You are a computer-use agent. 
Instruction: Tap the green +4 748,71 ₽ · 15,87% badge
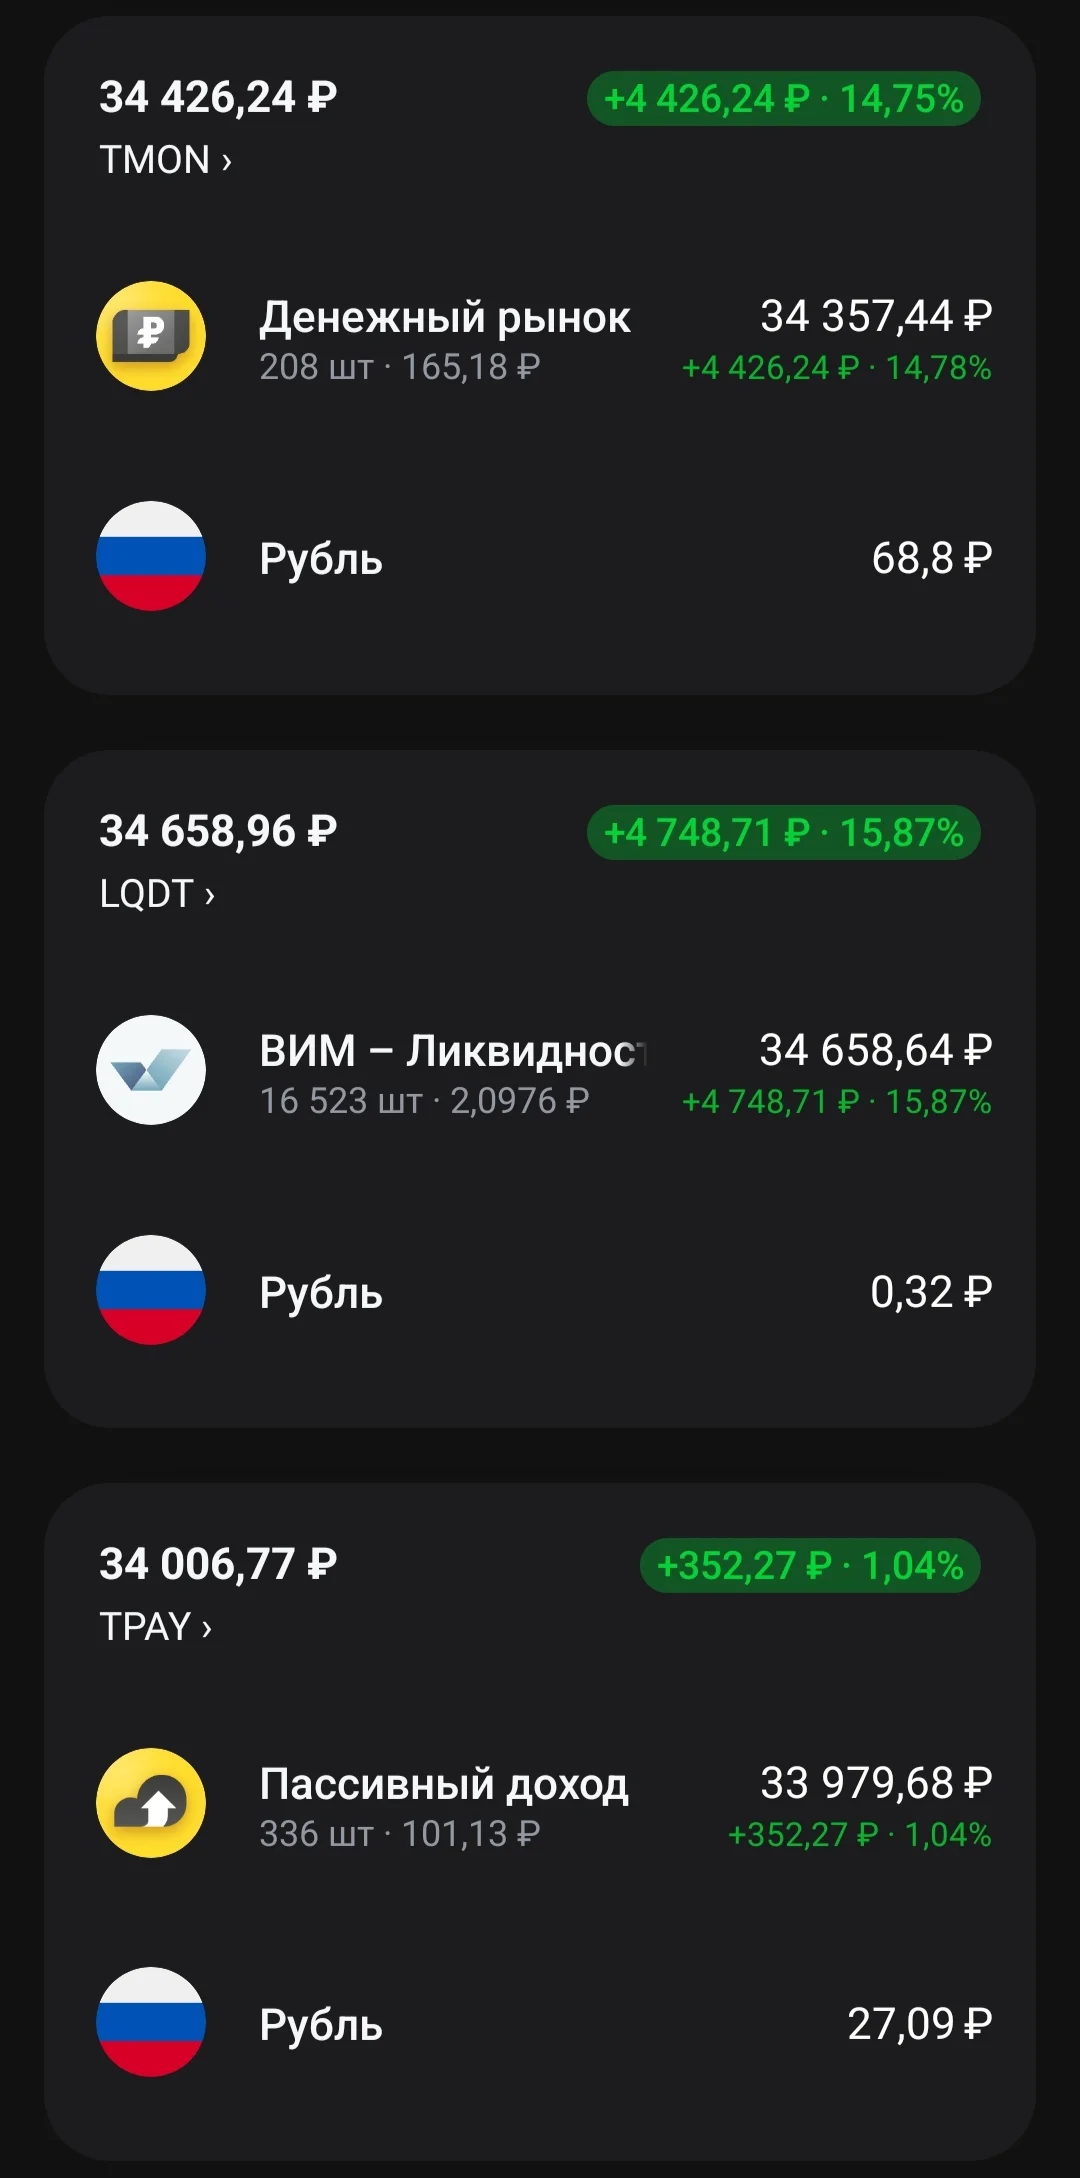click(x=783, y=832)
